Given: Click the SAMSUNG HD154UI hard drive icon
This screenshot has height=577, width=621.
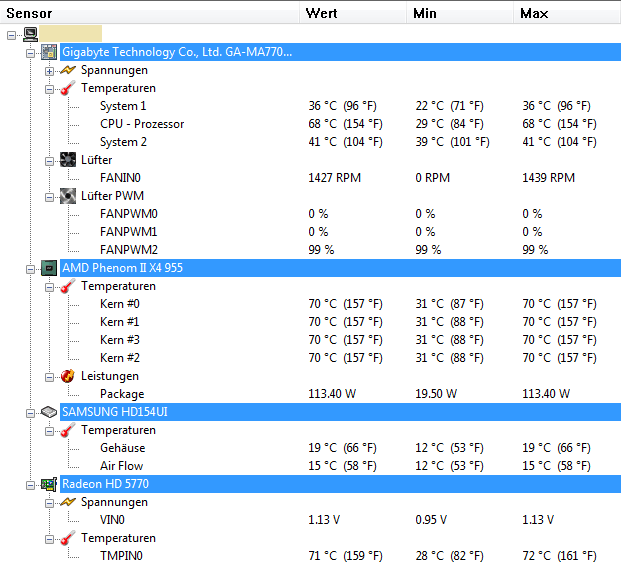Looking at the screenshot, I should pos(49,412).
